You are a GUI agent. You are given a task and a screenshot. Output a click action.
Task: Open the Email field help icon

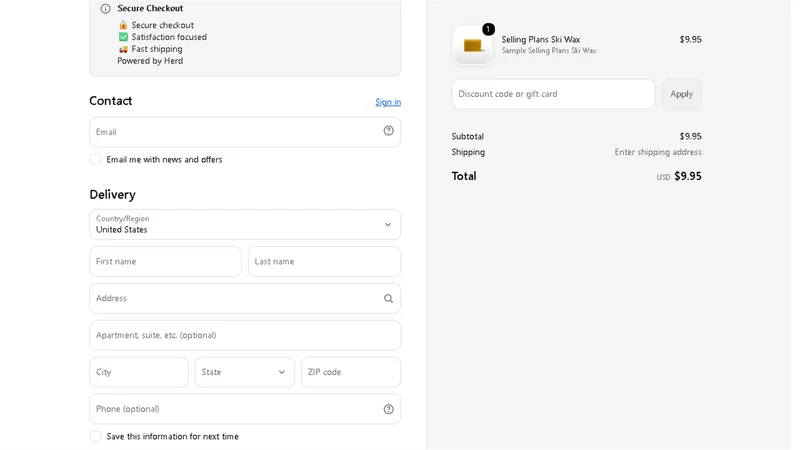point(388,131)
